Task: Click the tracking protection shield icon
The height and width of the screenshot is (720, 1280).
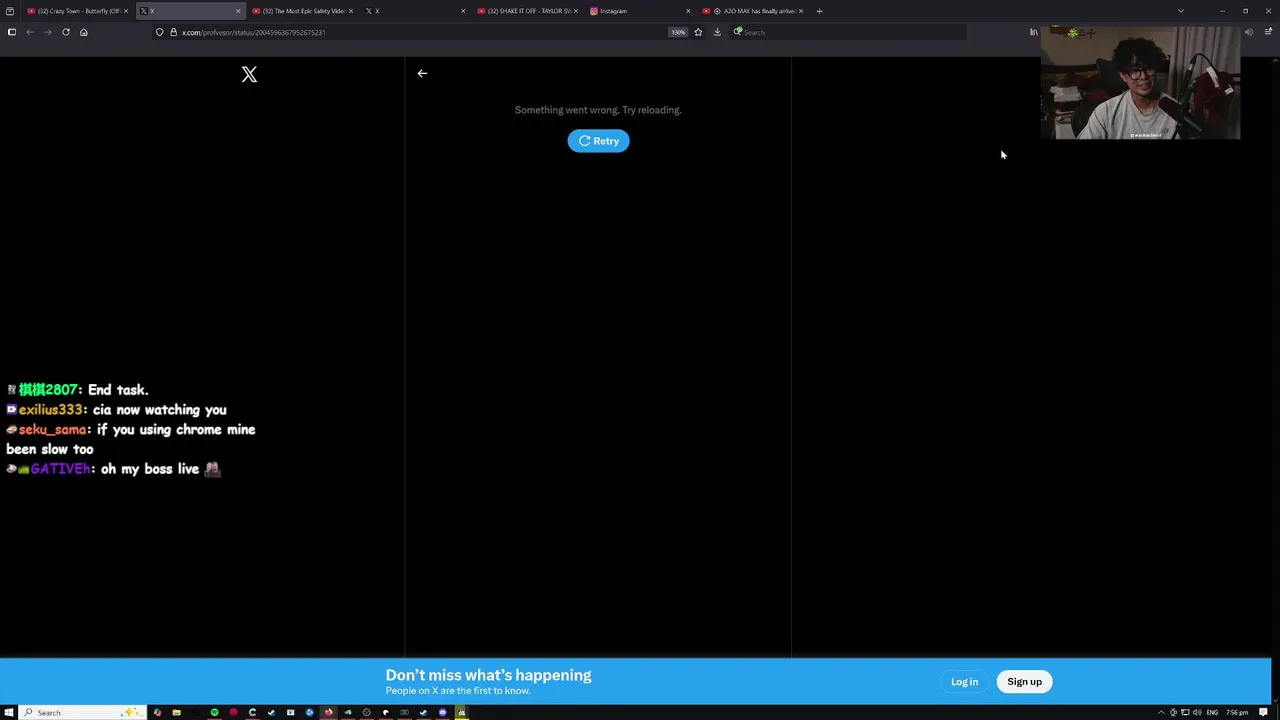Action: 159,32
